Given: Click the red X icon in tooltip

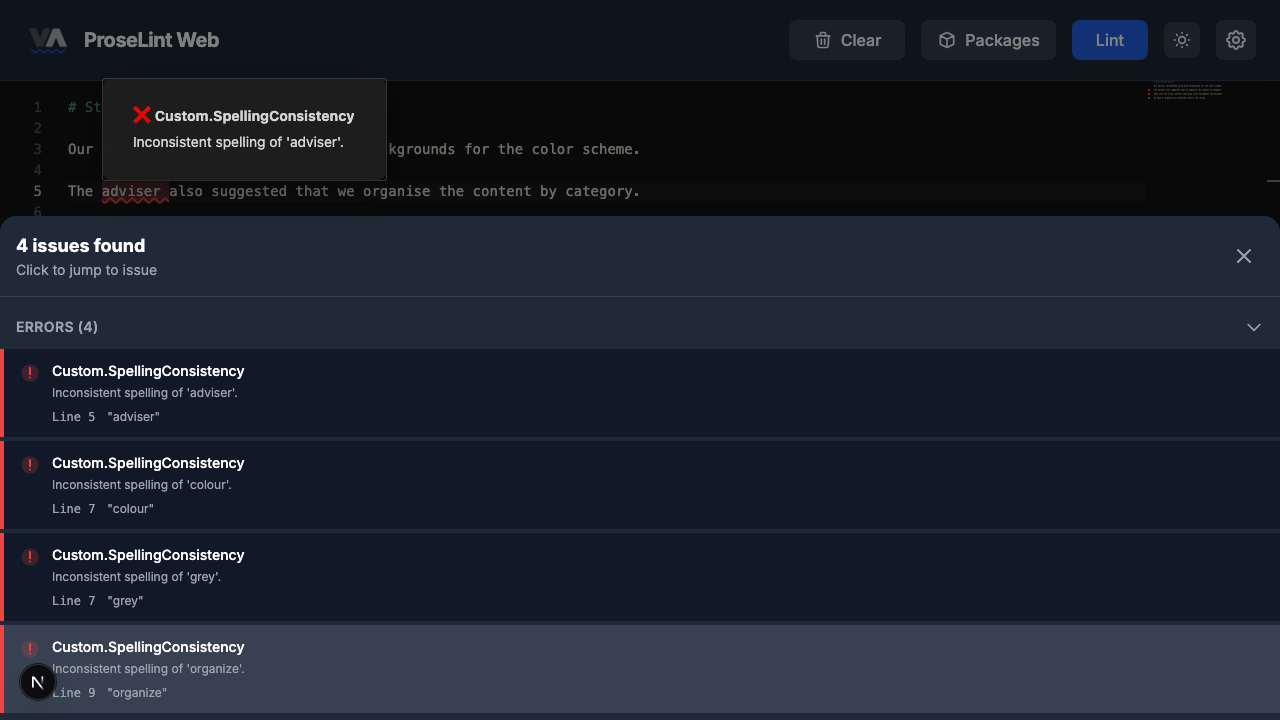Looking at the screenshot, I should (142, 115).
